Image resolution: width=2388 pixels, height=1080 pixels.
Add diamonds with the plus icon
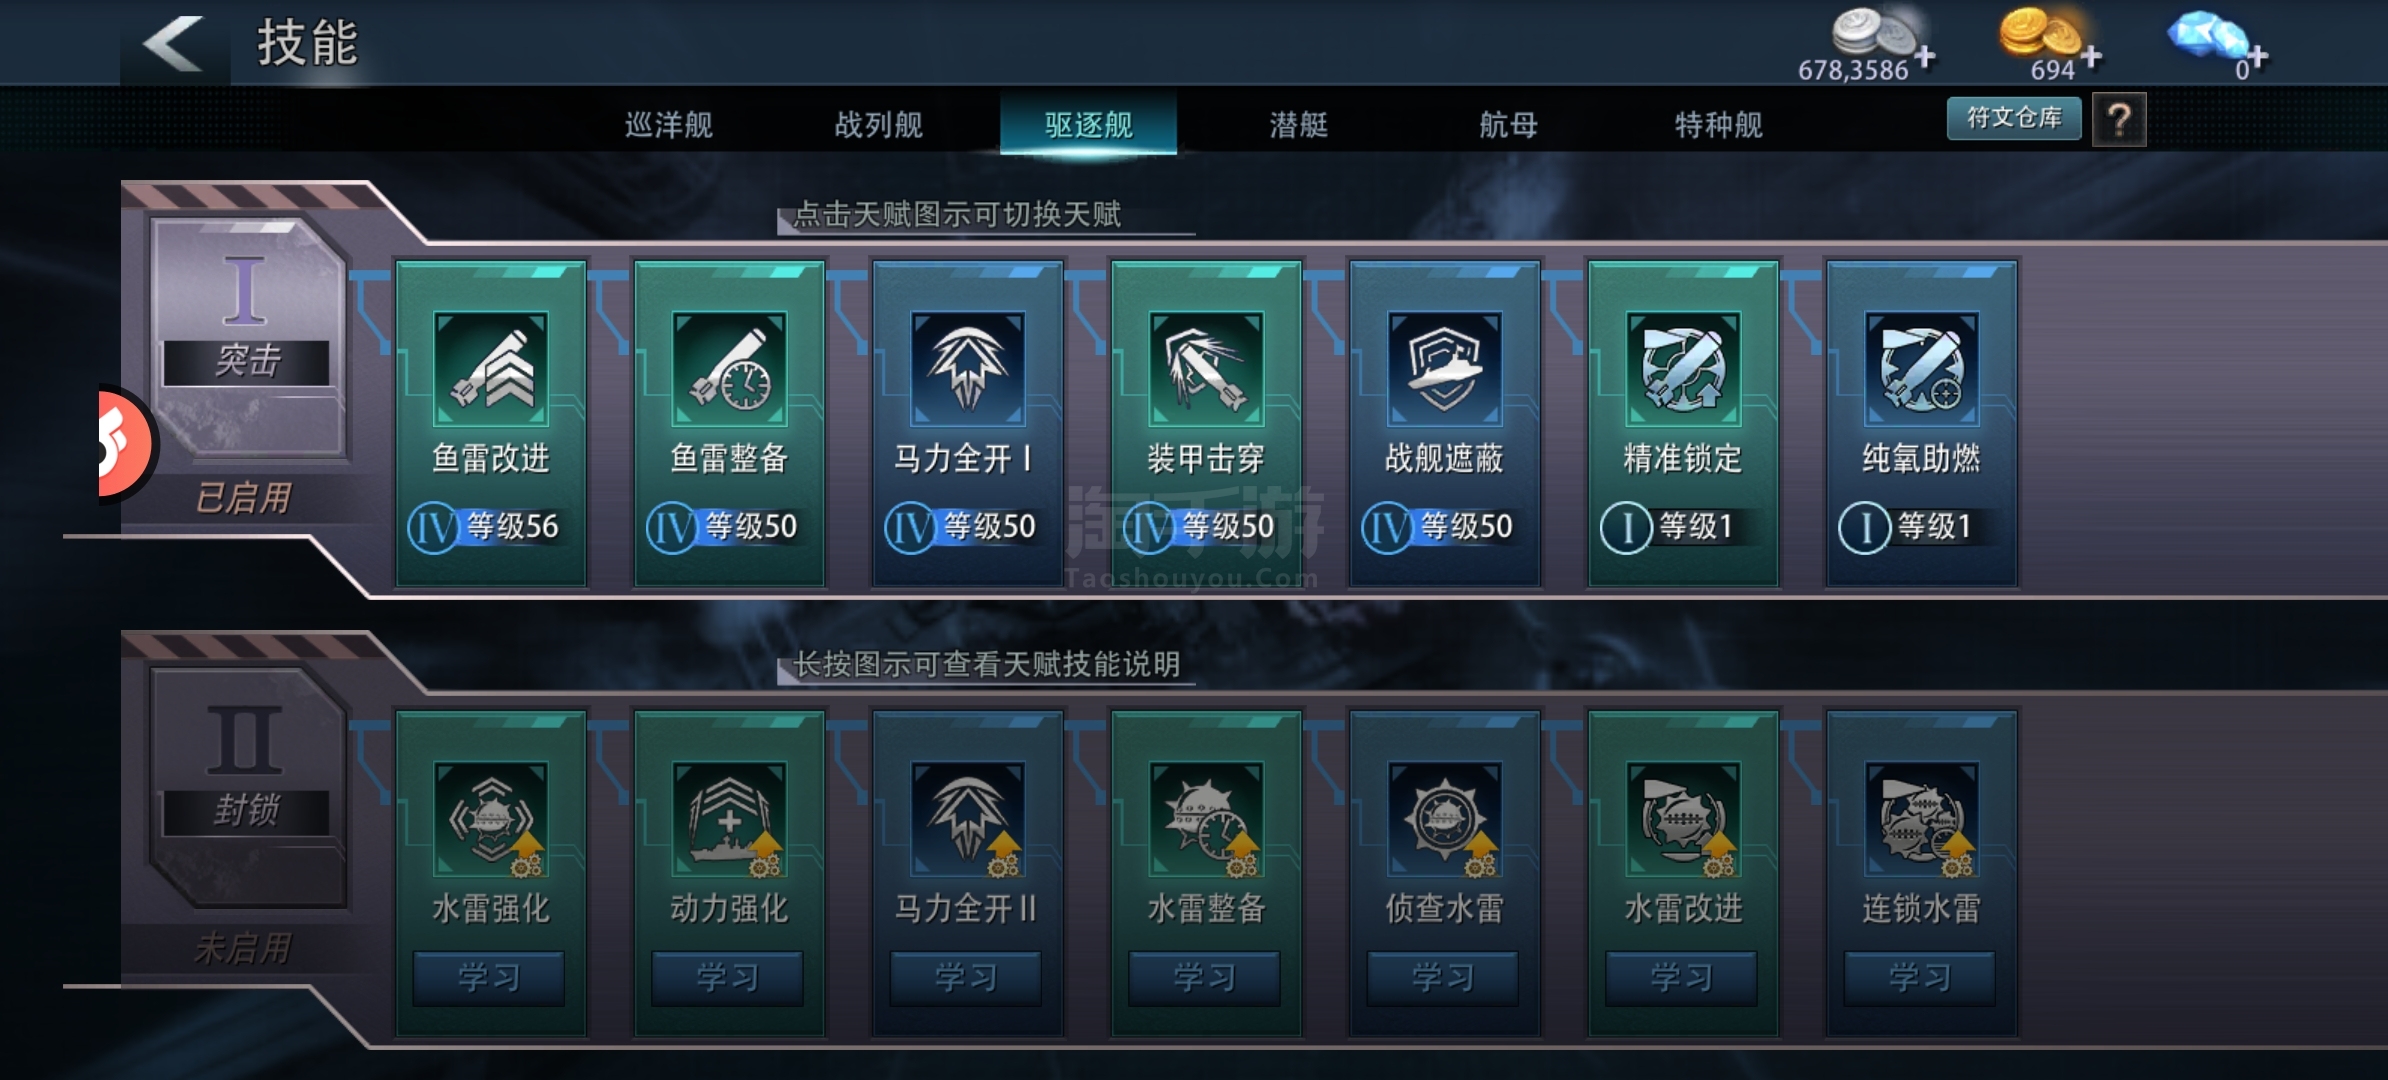(x=2255, y=56)
